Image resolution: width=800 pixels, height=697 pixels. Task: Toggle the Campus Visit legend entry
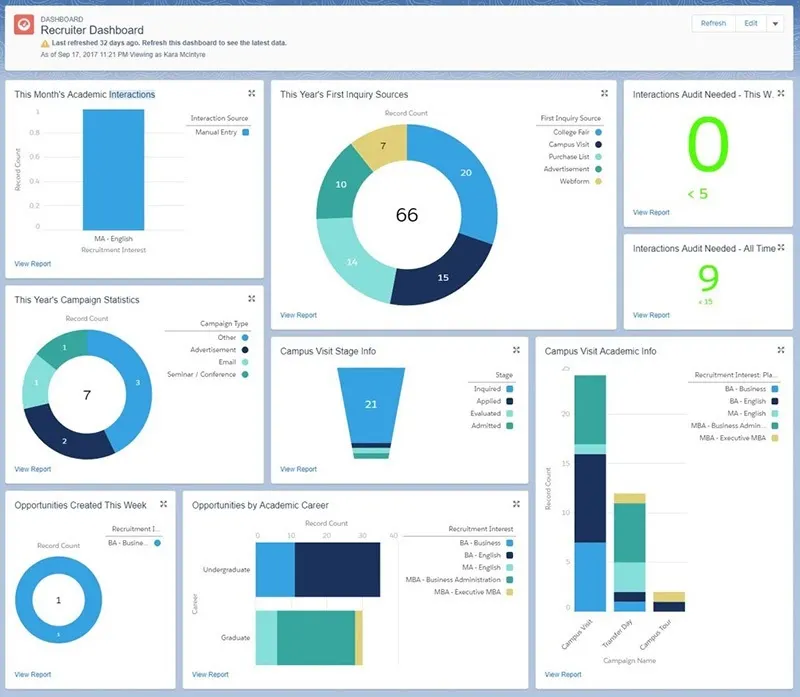pyautogui.click(x=571, y=145)
